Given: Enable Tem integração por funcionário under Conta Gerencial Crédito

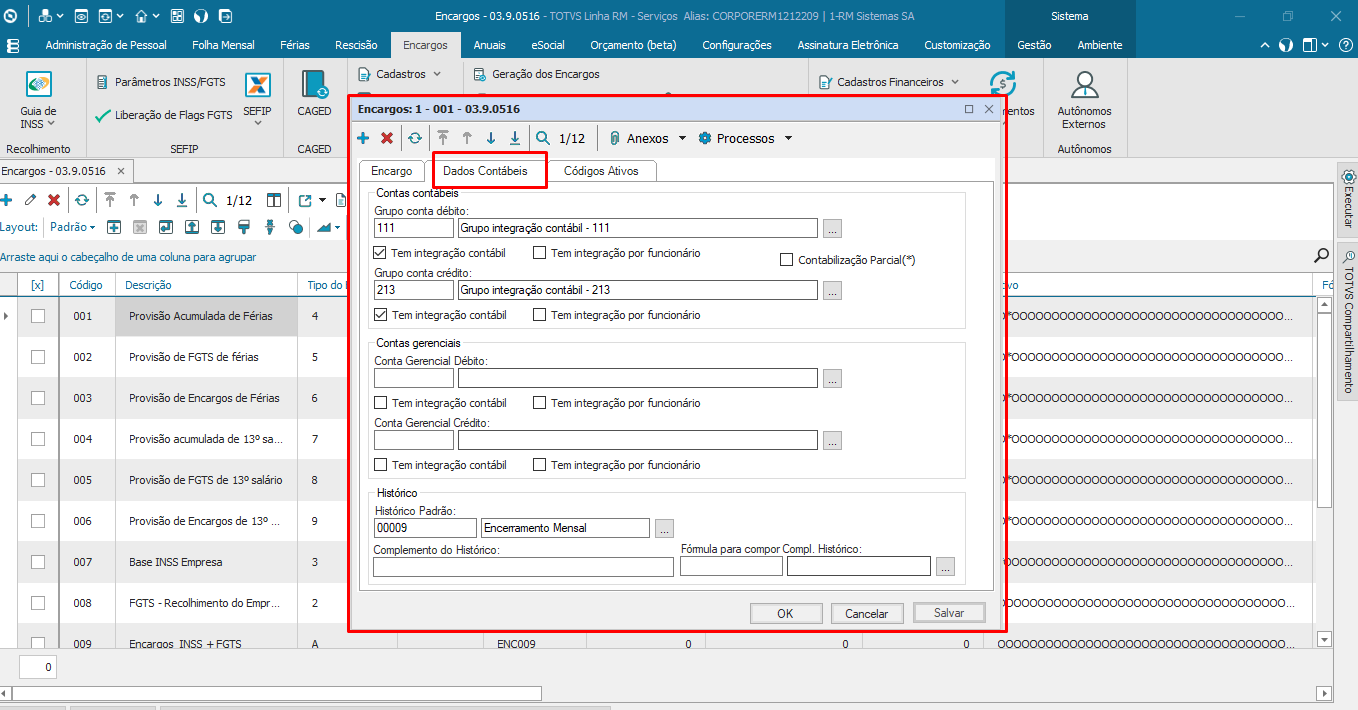Looking at the screenshot, I should 540,465.
